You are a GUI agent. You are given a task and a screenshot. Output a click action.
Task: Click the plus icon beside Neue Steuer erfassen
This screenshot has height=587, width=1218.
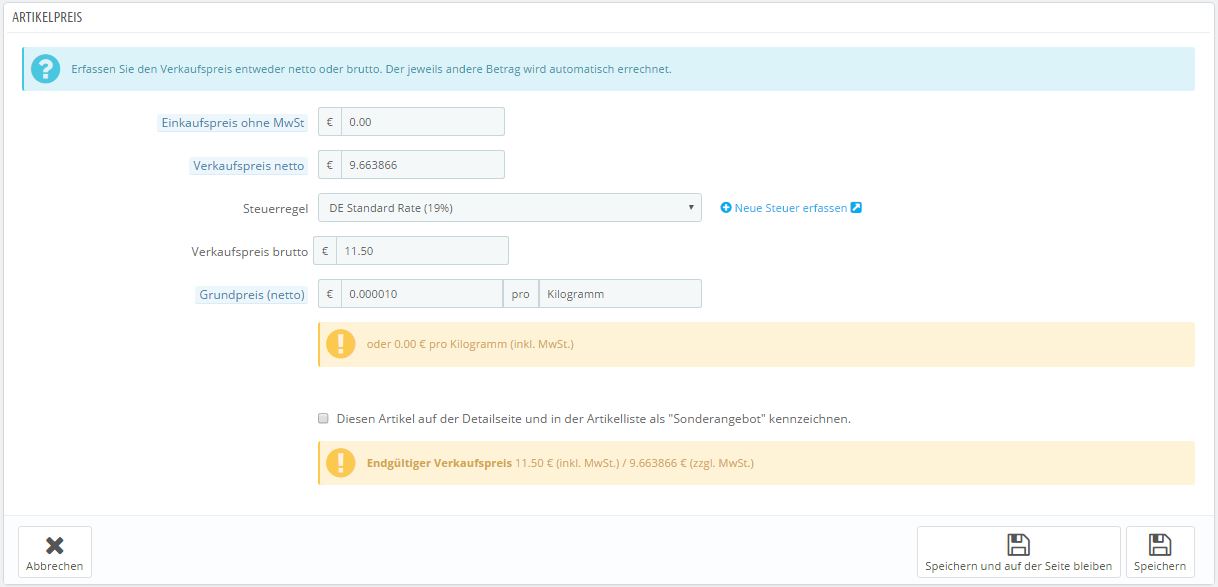726,208
